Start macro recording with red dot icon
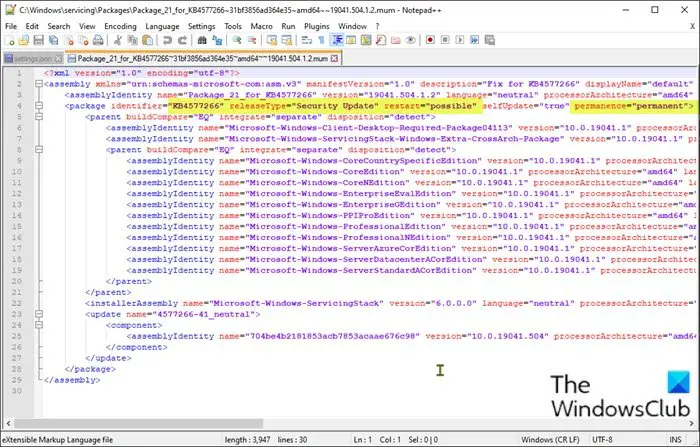 [430, 40]
